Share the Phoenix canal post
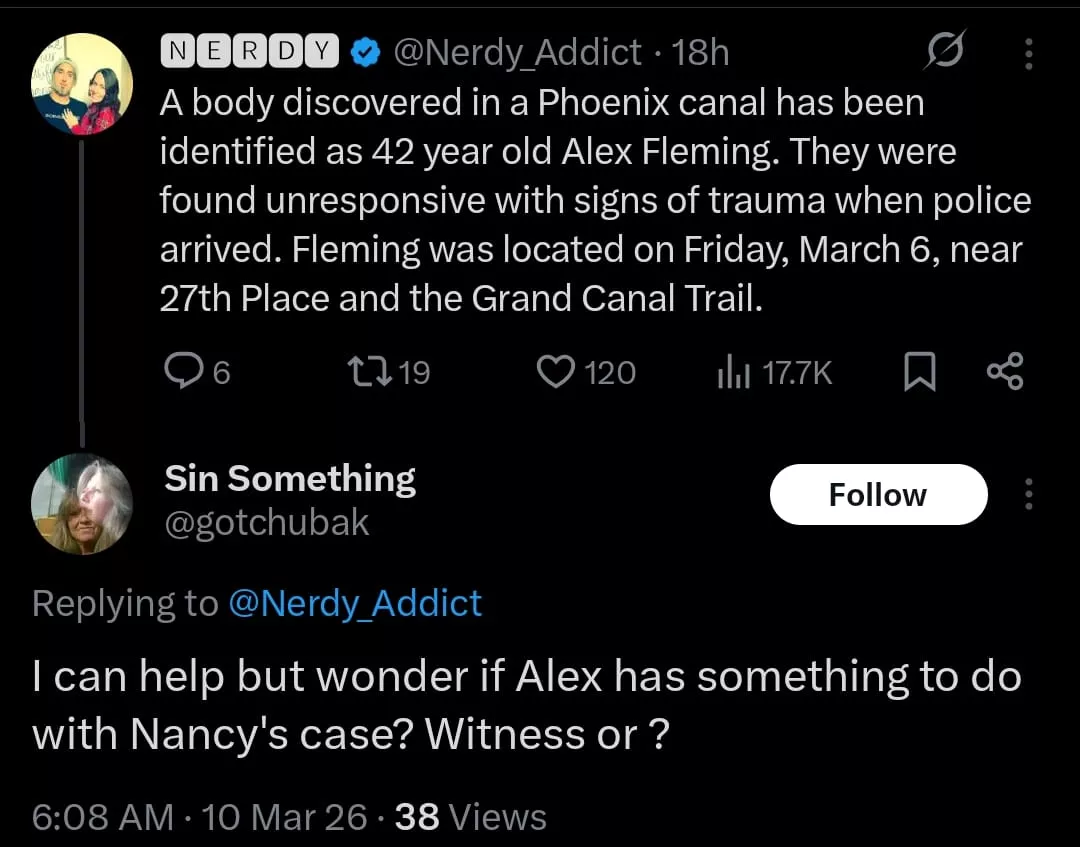The height and width of the screenshot is (847, 1080). click(1004, 372)
